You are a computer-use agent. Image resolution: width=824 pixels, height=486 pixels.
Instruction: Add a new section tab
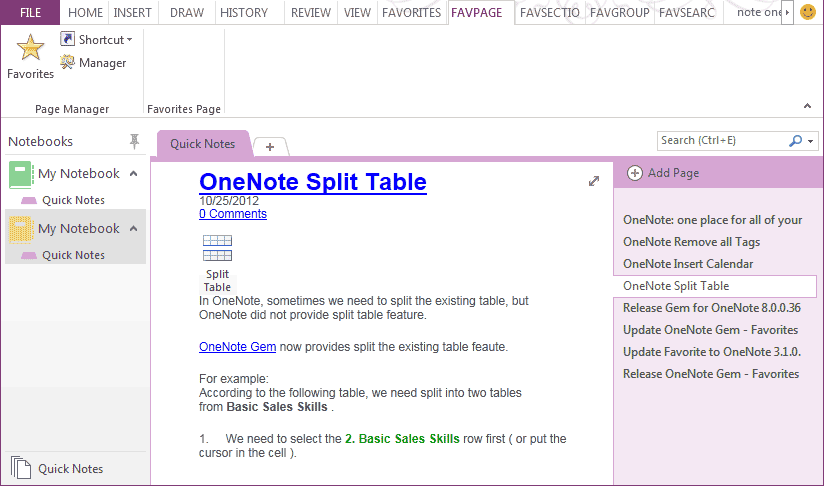(270, 147)
